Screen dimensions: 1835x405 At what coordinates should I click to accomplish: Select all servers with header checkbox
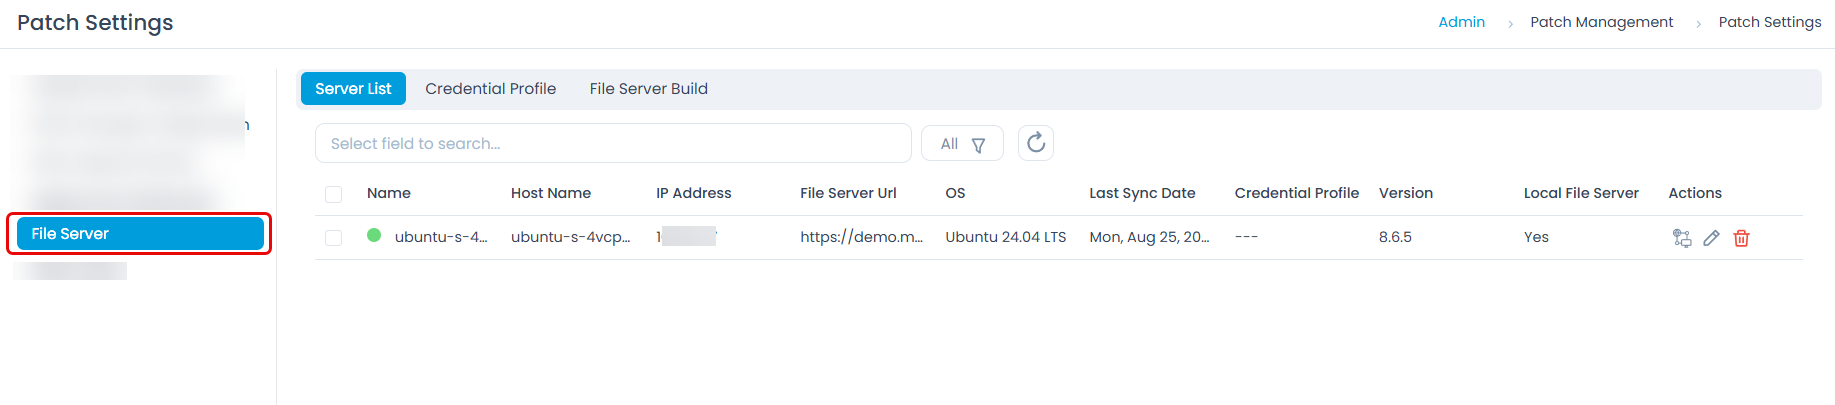point(334,194)
